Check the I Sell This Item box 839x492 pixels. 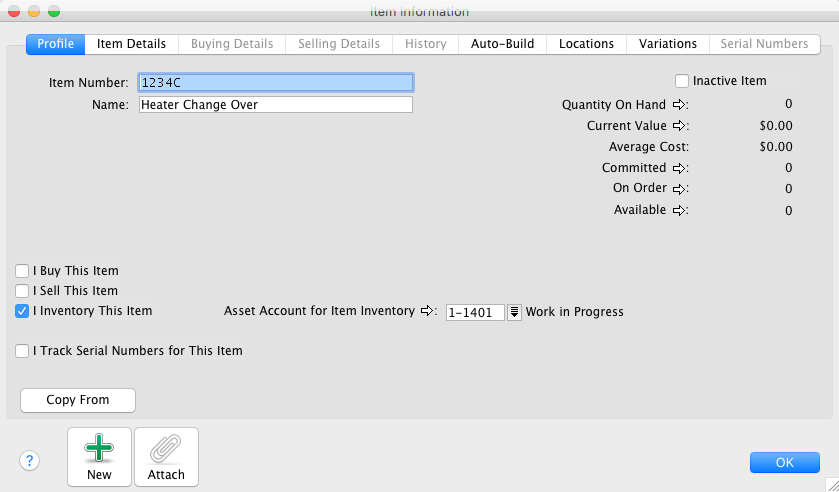(22, 291)
